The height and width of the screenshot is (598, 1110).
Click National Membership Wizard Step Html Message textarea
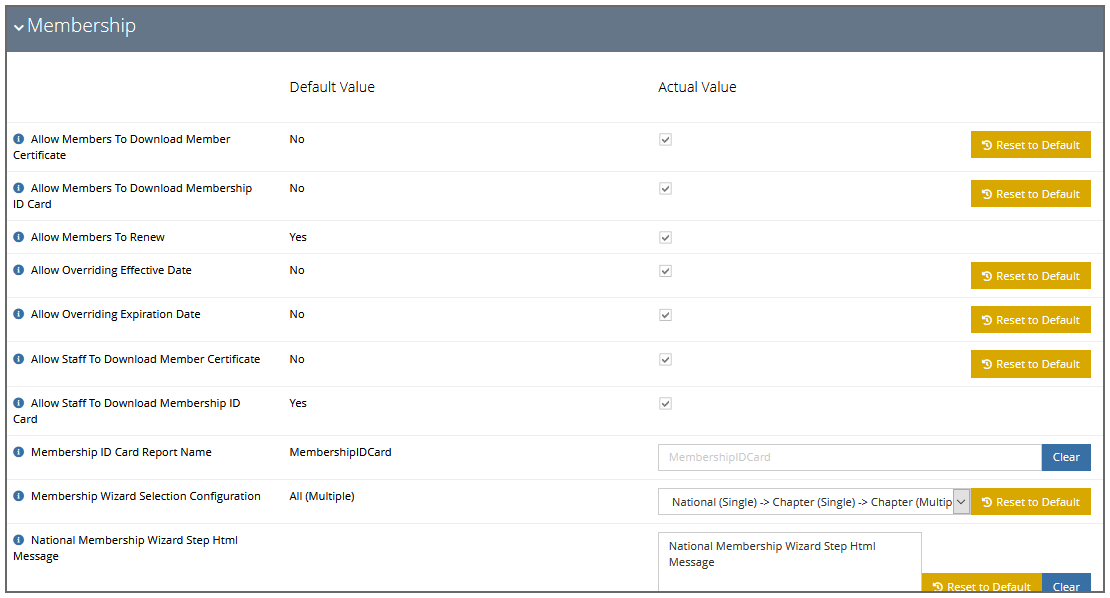790,562
